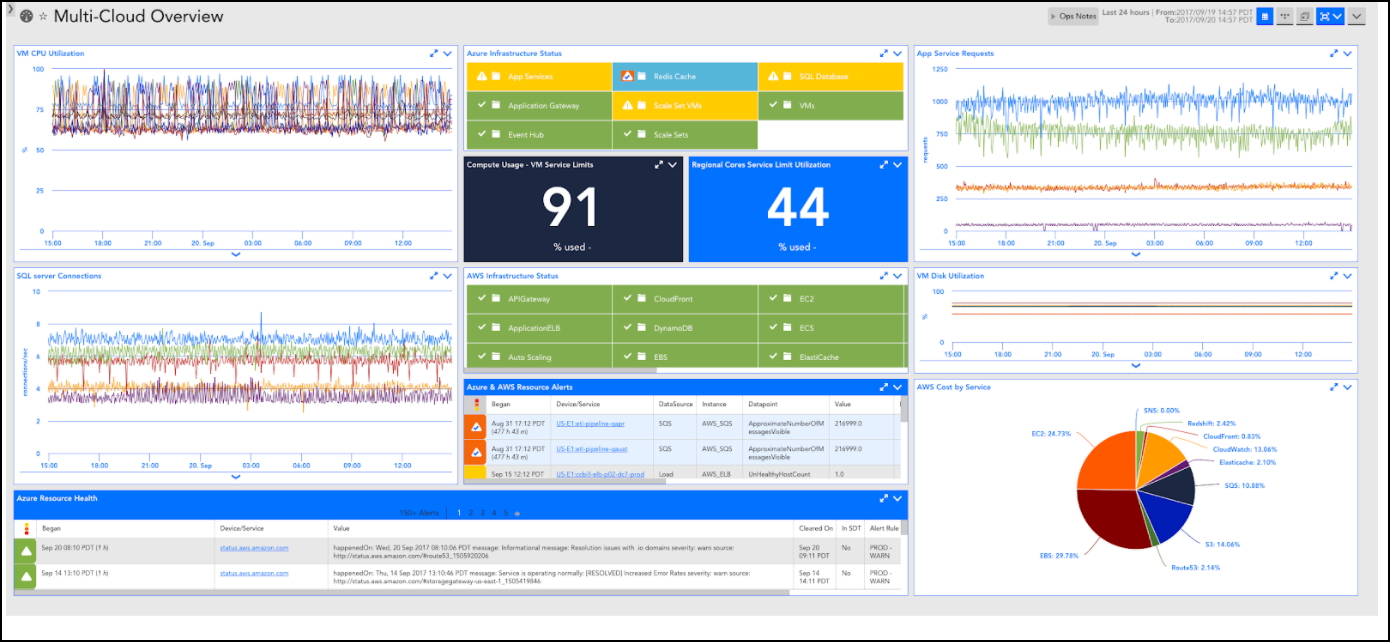Screen dimensions: 1390x642
Task: Click the 150+ Alerts label
Action: [418, 511]
